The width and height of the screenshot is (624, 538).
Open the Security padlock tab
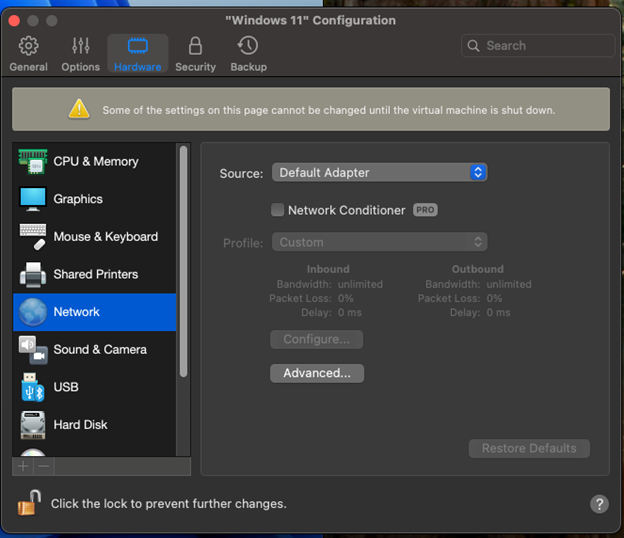click(x=195, y=54)
